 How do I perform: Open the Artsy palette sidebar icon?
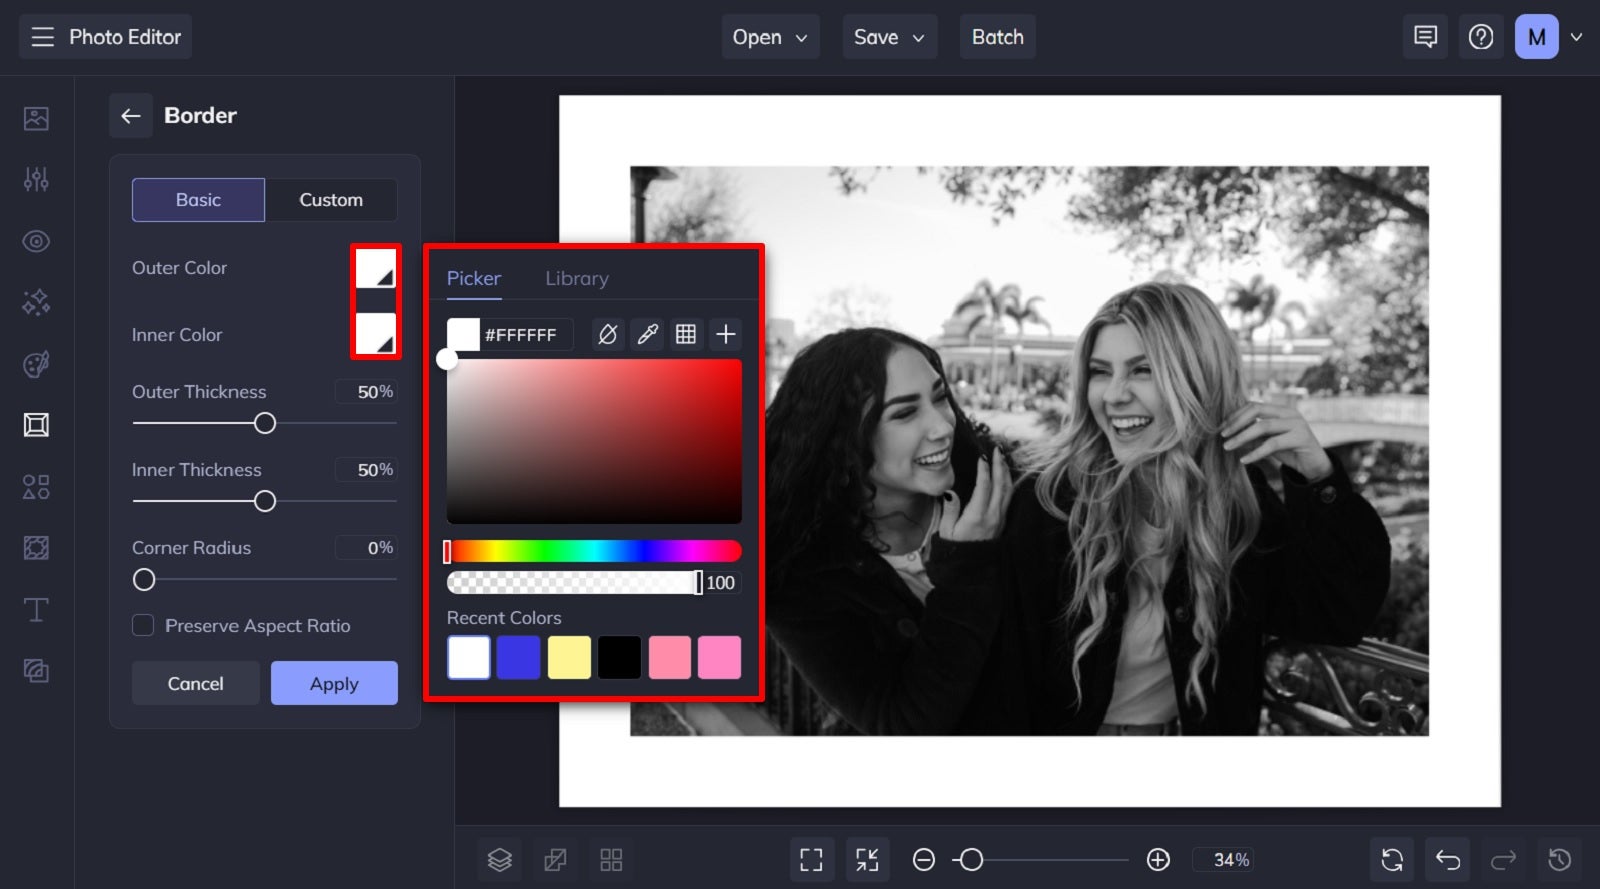(x=36, y=364)
